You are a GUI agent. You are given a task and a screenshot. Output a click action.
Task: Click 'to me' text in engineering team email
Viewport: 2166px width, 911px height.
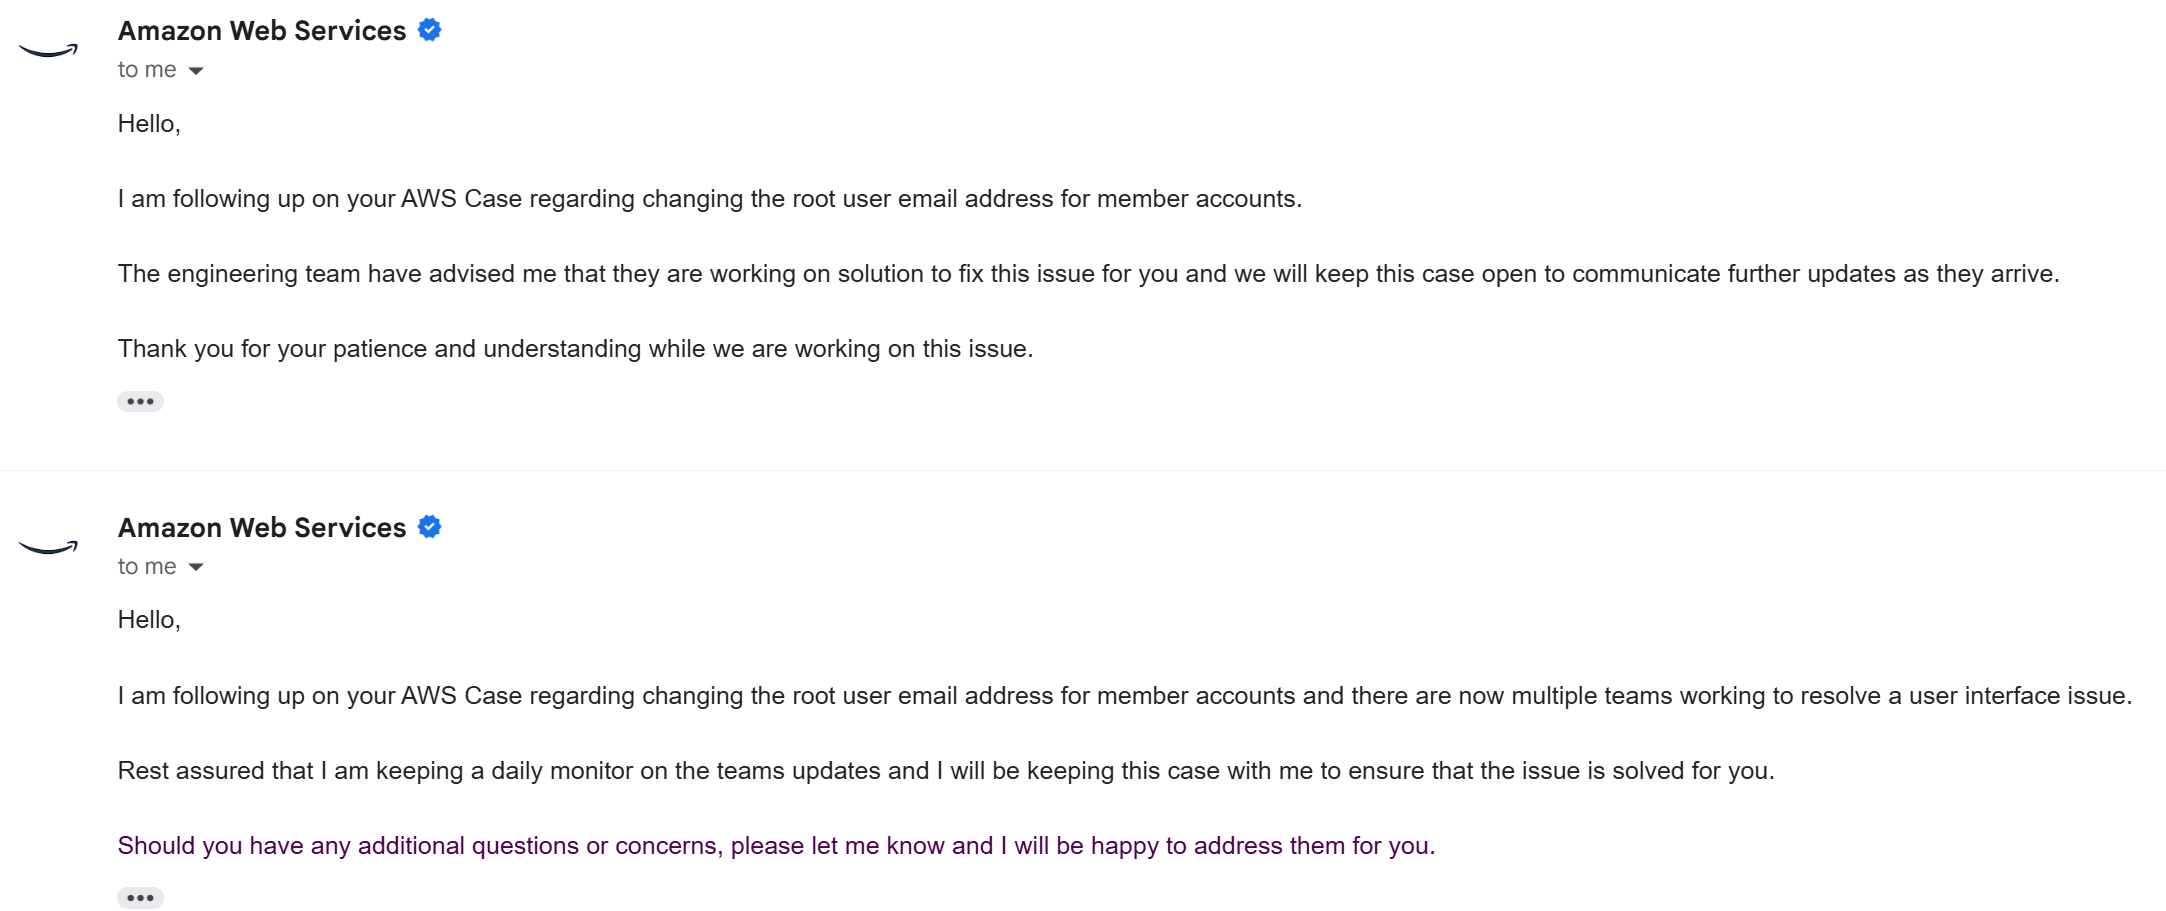click(147, 70)
